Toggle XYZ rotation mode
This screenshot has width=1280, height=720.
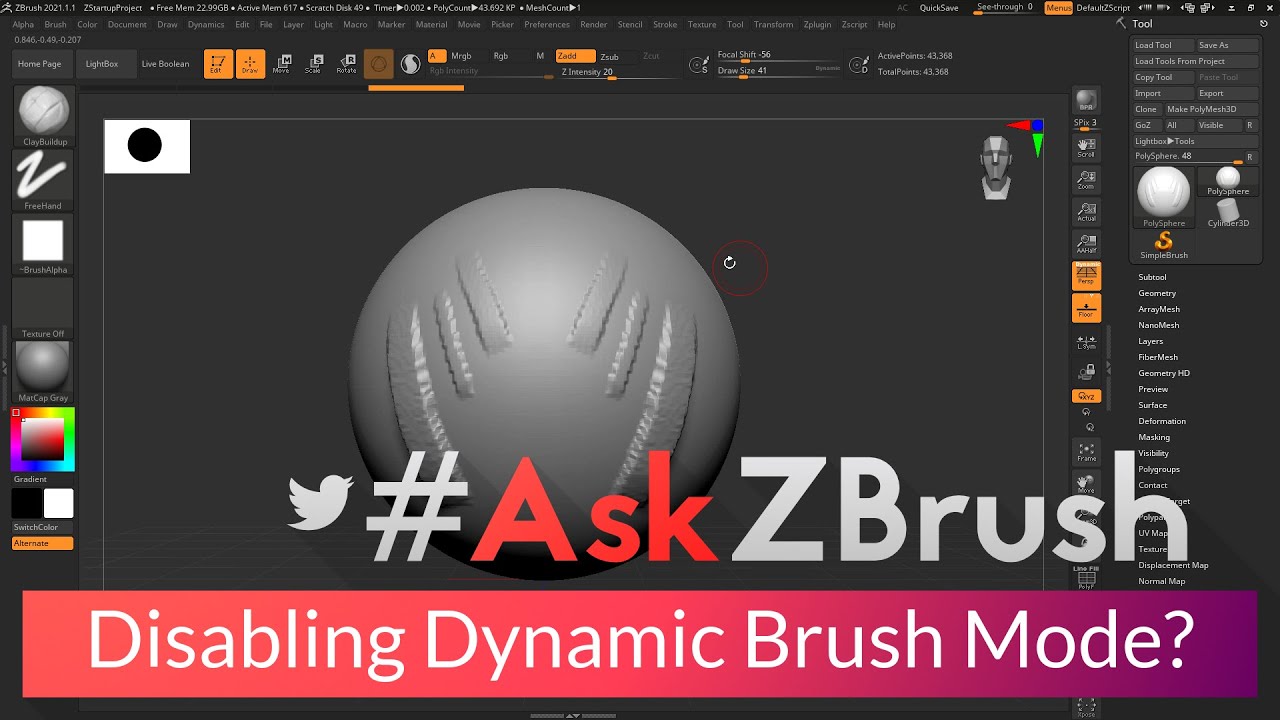(x=1086, y=396)
